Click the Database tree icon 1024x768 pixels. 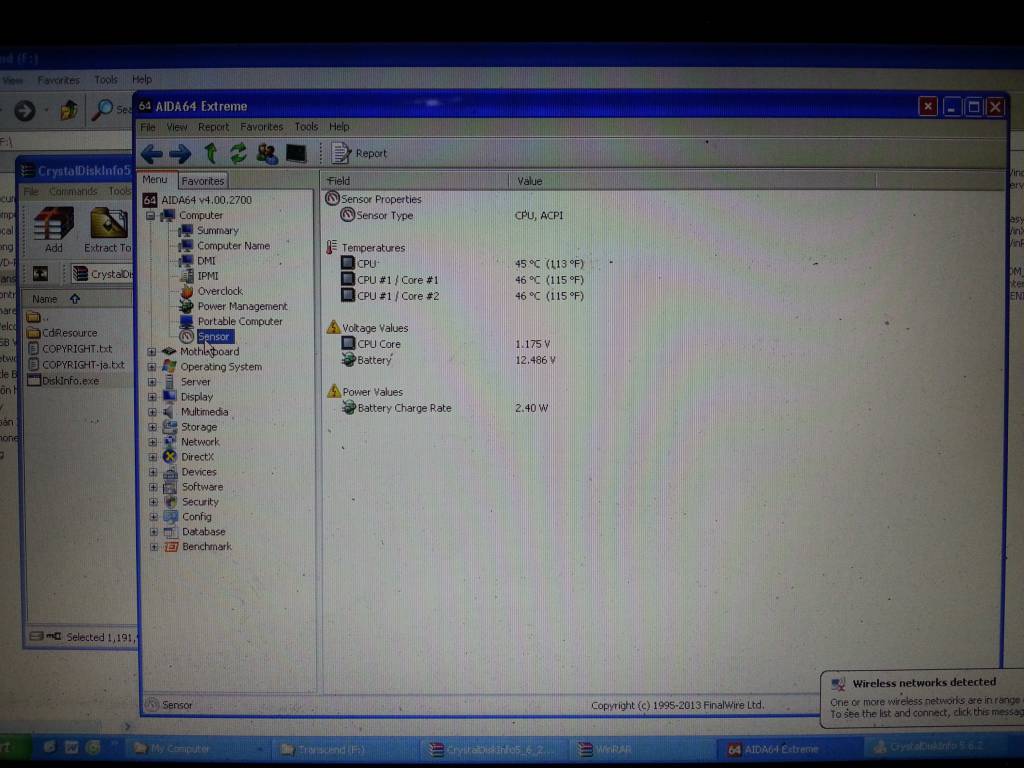[170, 532]
